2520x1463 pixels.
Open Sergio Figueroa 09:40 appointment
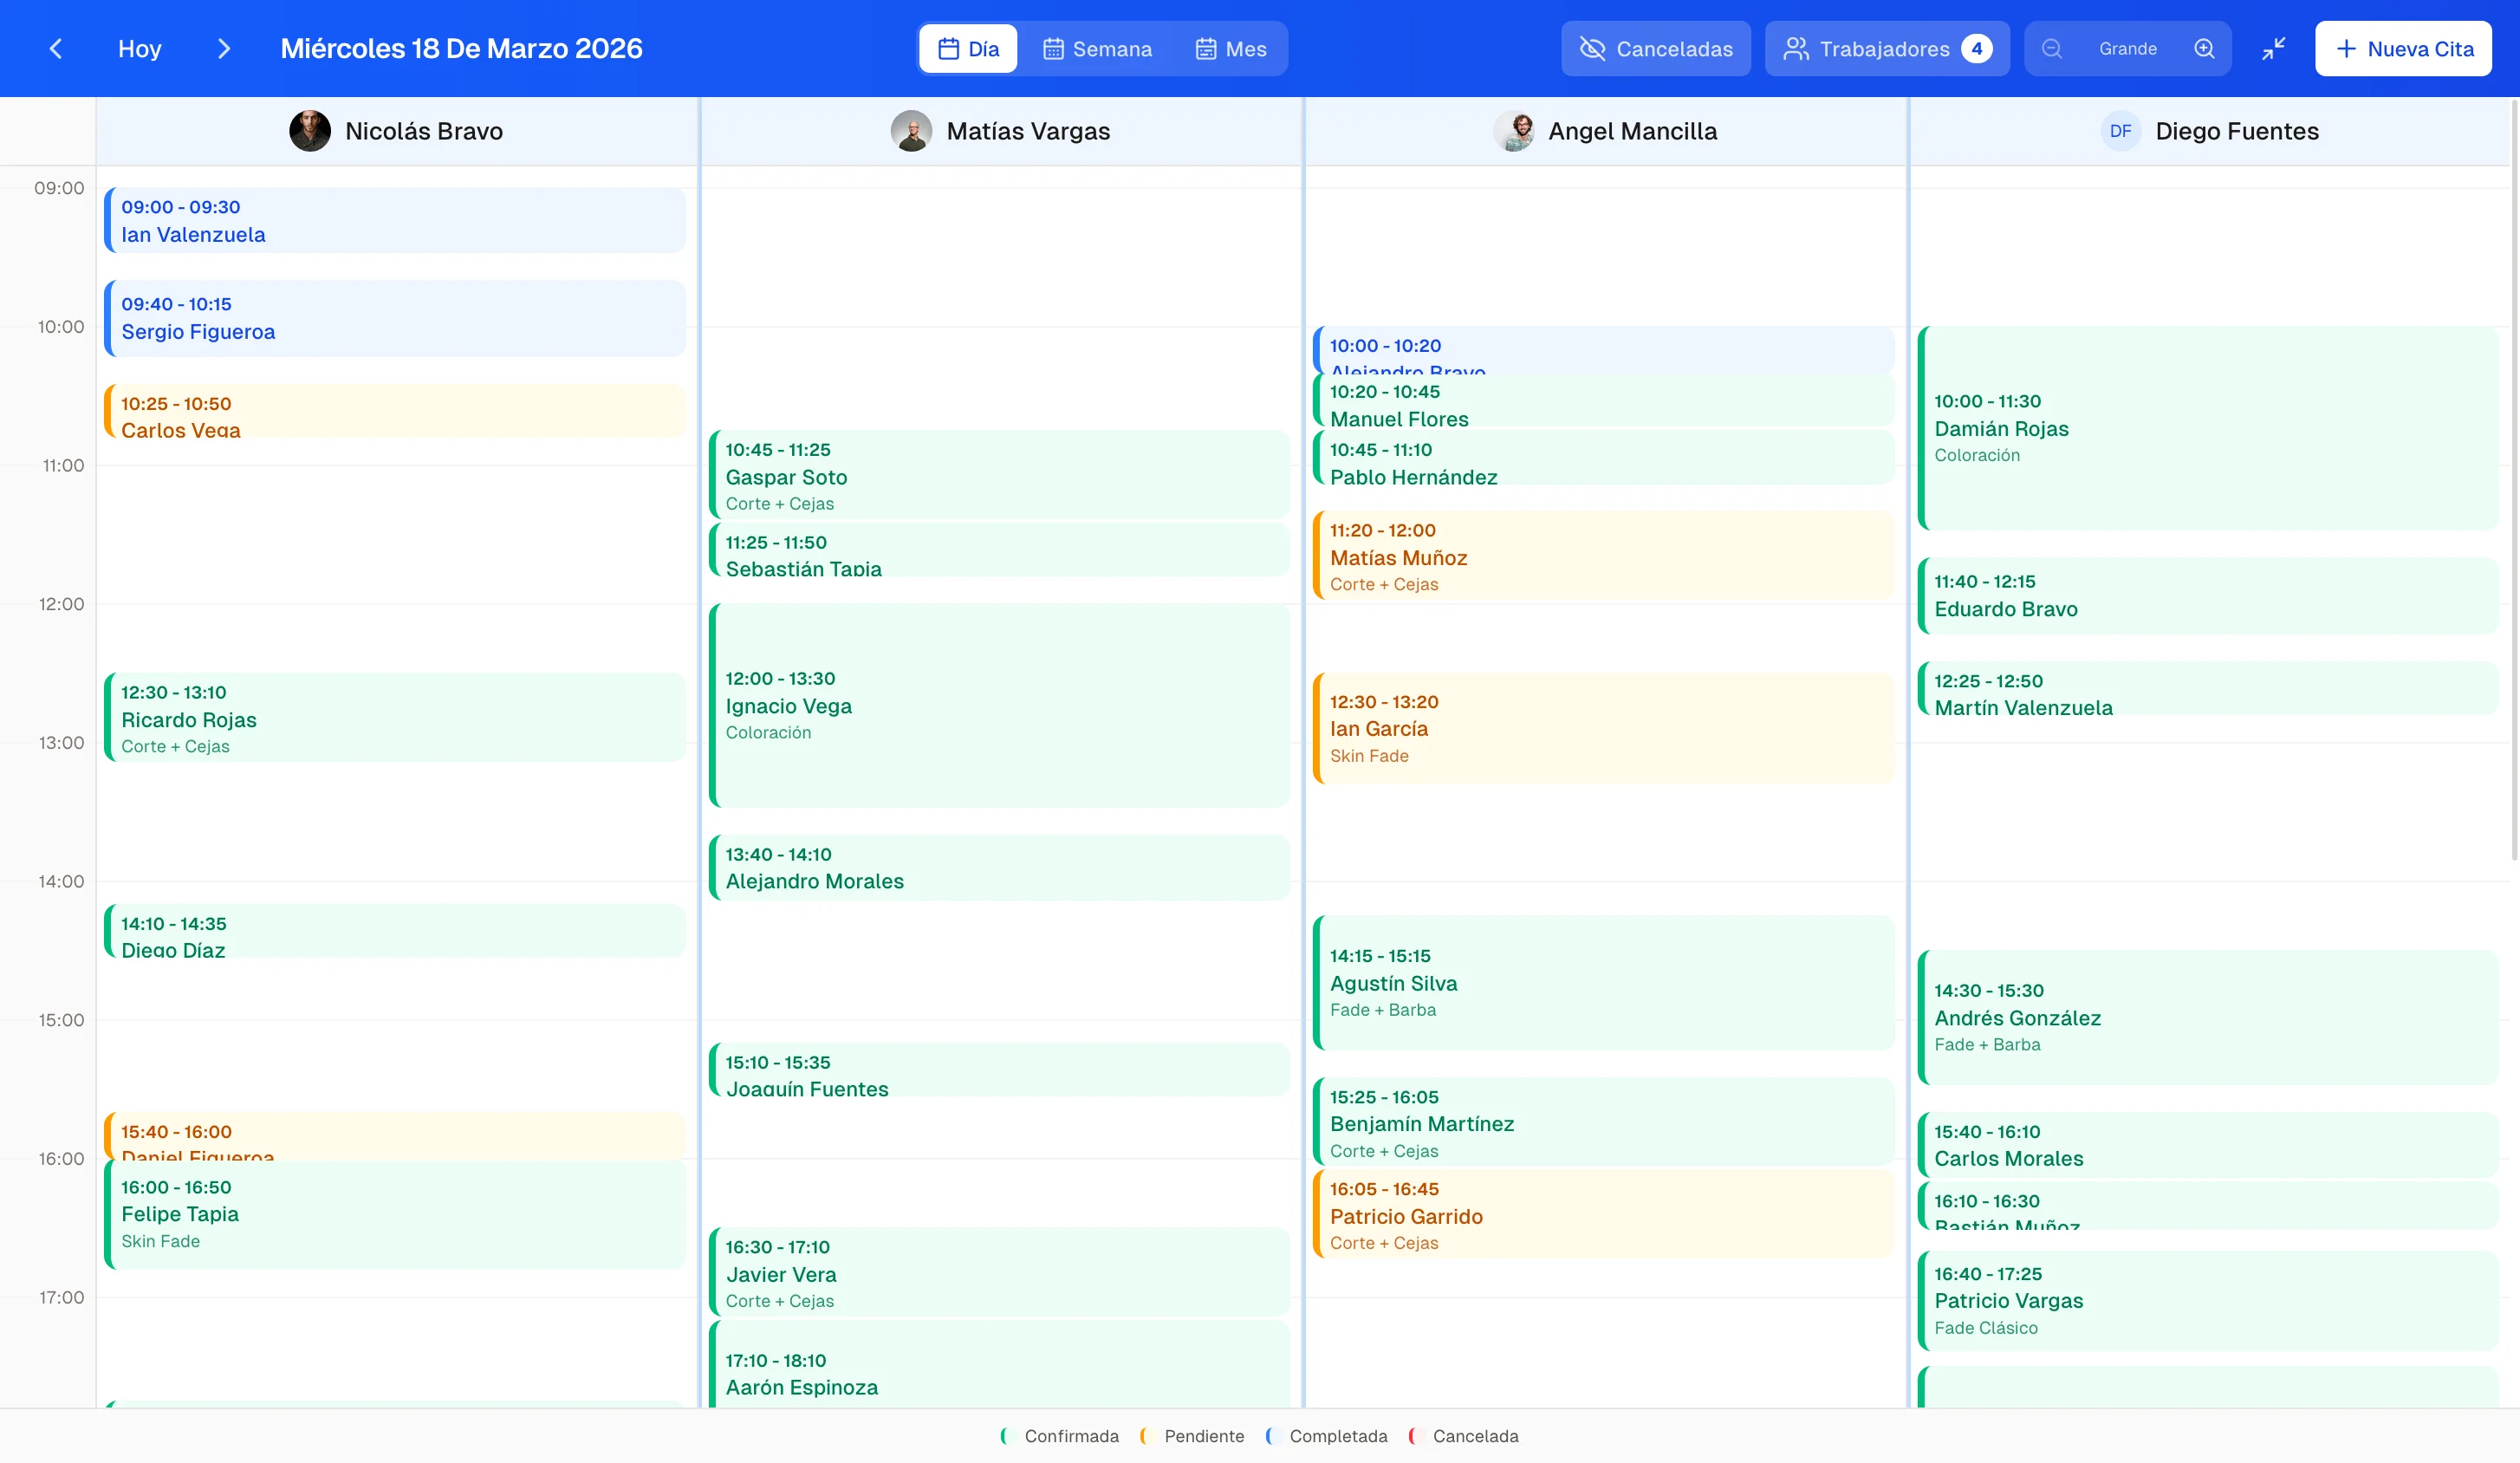[x=395, y=318]
